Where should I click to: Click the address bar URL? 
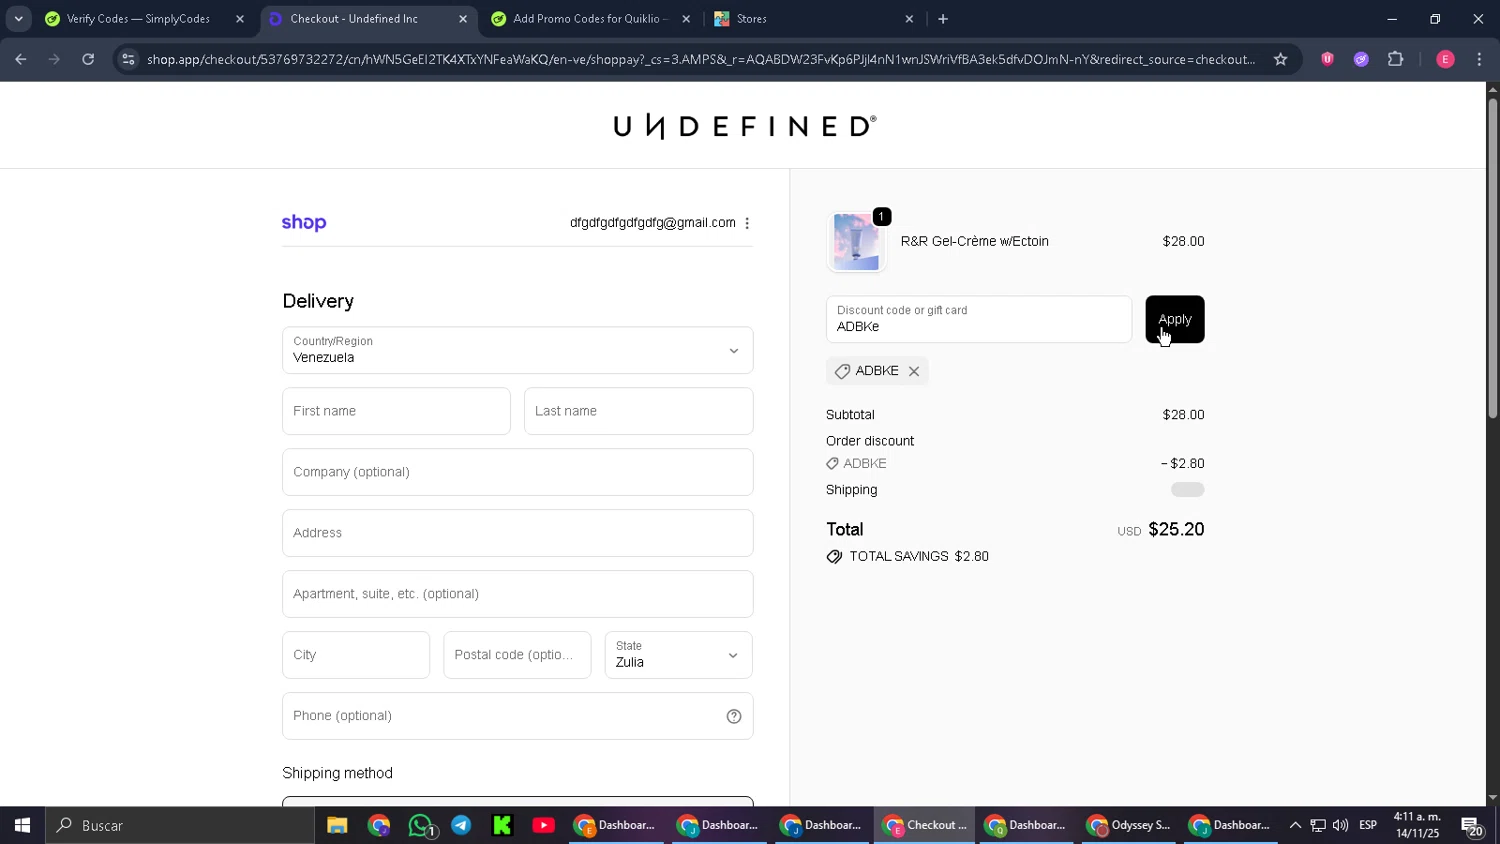[700, 59]
